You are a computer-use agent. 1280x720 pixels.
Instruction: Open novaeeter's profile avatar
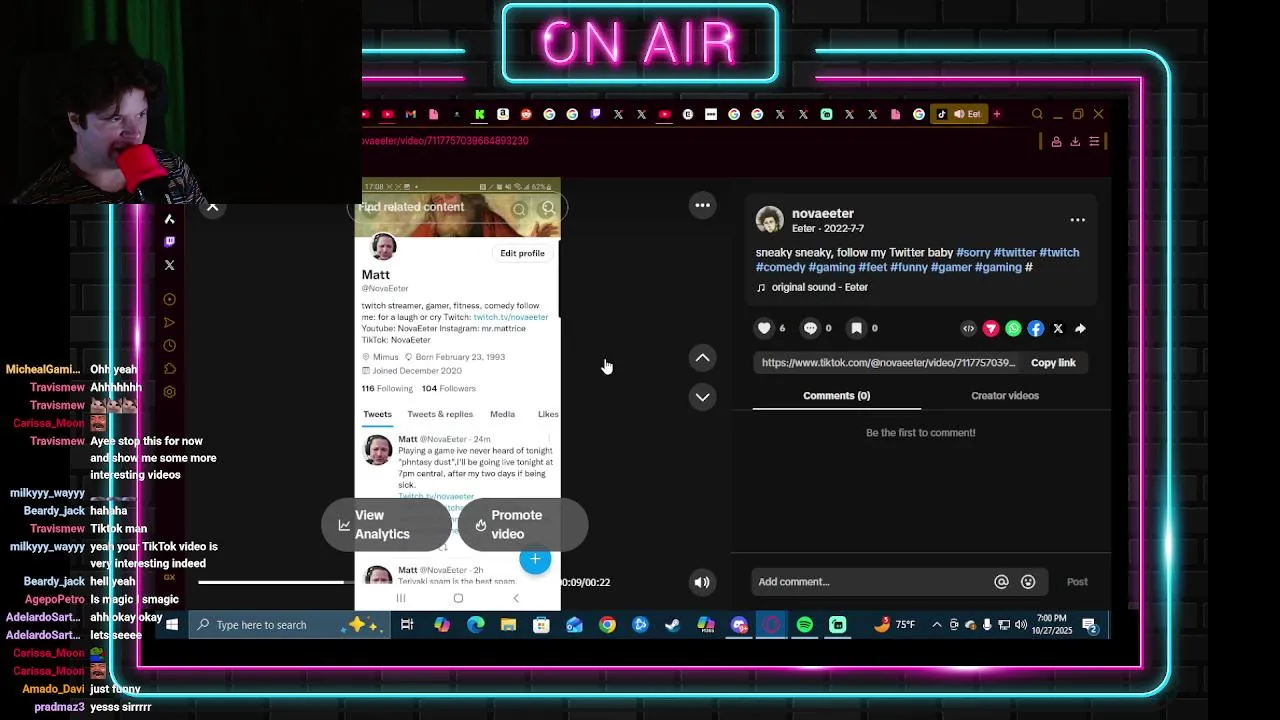click(x=770, y=220)
